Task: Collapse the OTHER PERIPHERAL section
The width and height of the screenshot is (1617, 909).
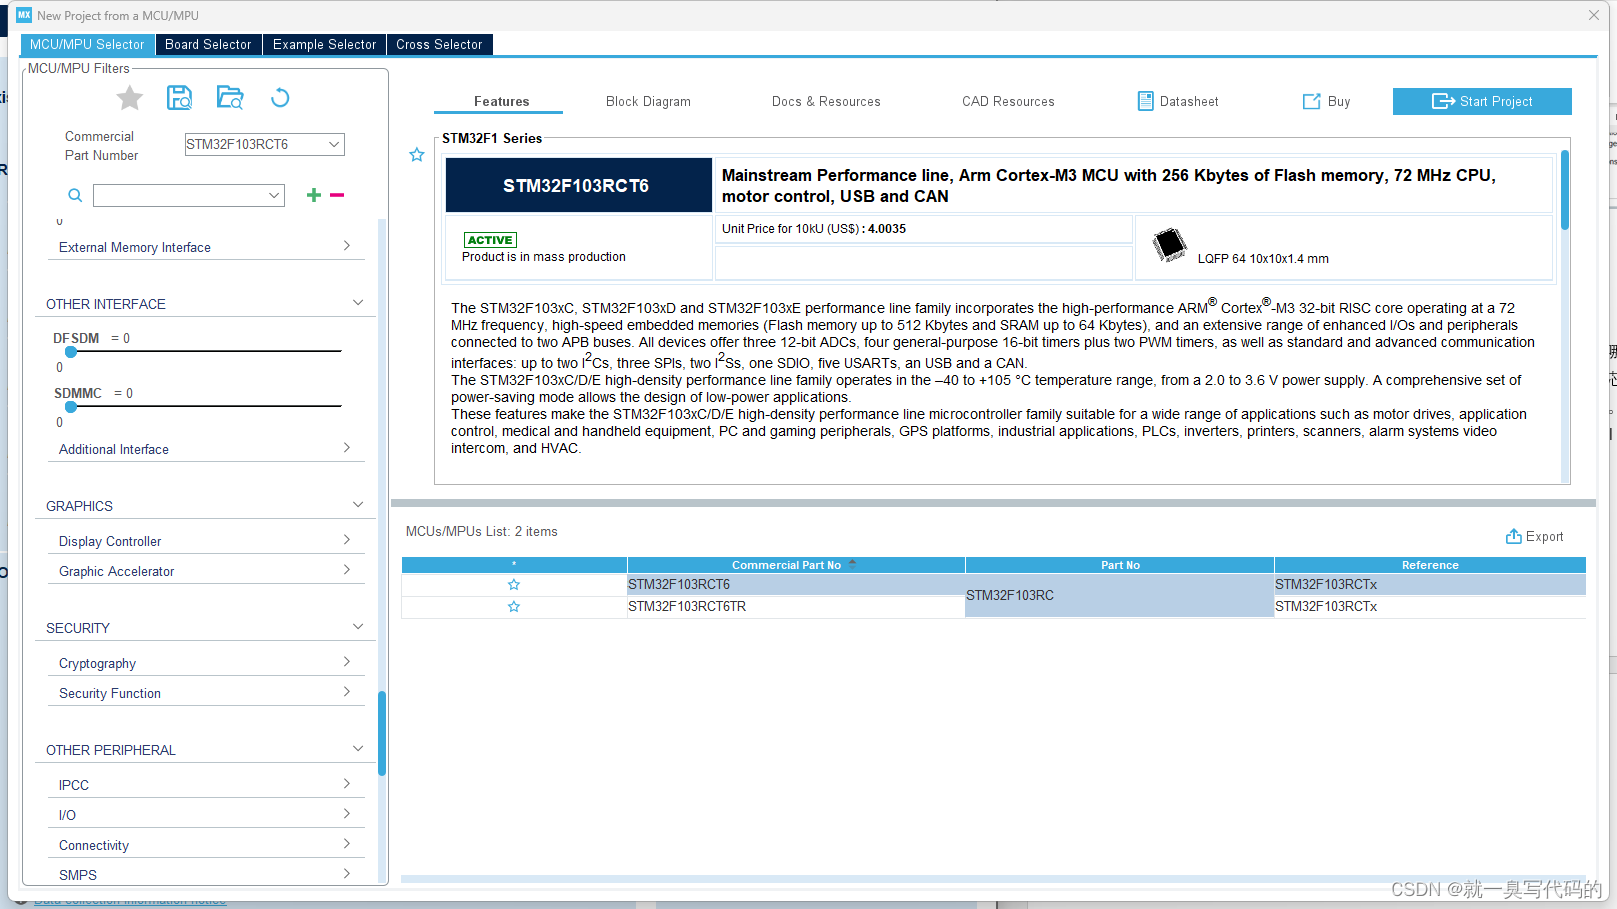Action: pos(358,749)
